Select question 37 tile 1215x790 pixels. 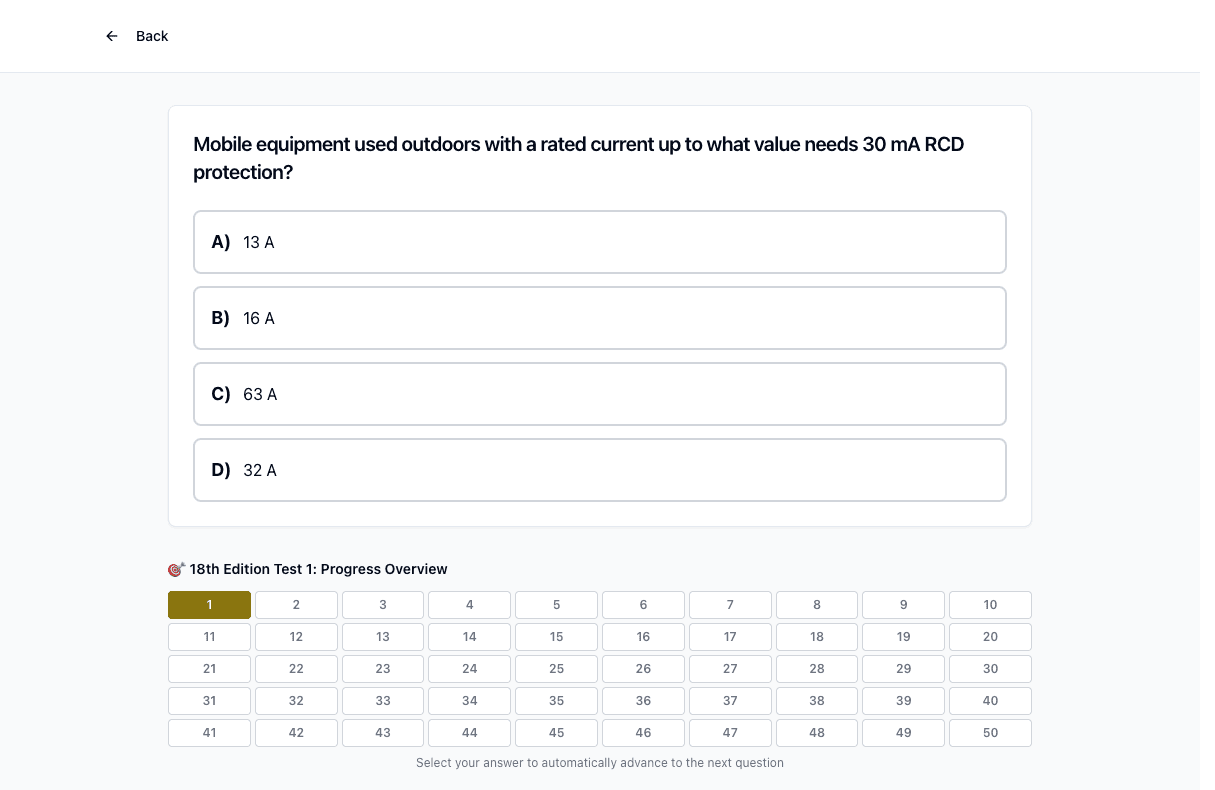click(730, 701)
